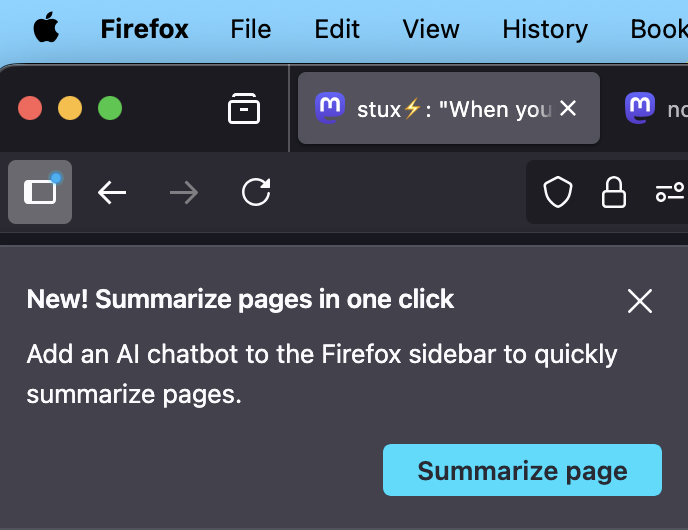The image size is (688, 530).
Task: Toggle the sidebar button in the toolbar
Action: pos(40,192)
